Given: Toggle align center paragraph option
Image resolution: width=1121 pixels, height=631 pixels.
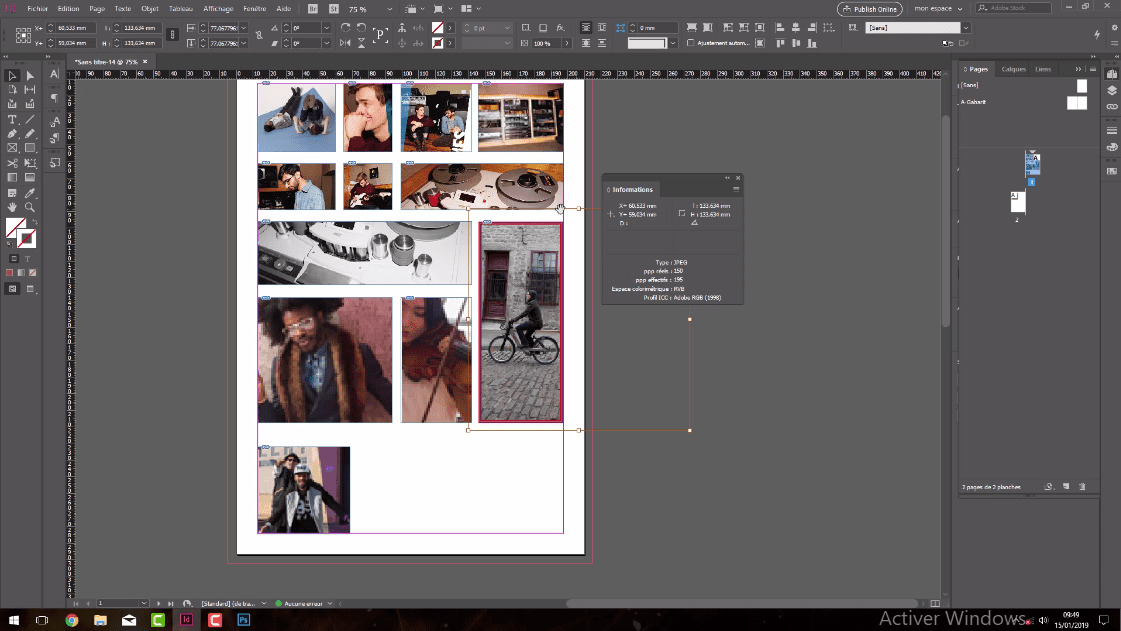Looking at the screenshot, I should coord(602,29).
